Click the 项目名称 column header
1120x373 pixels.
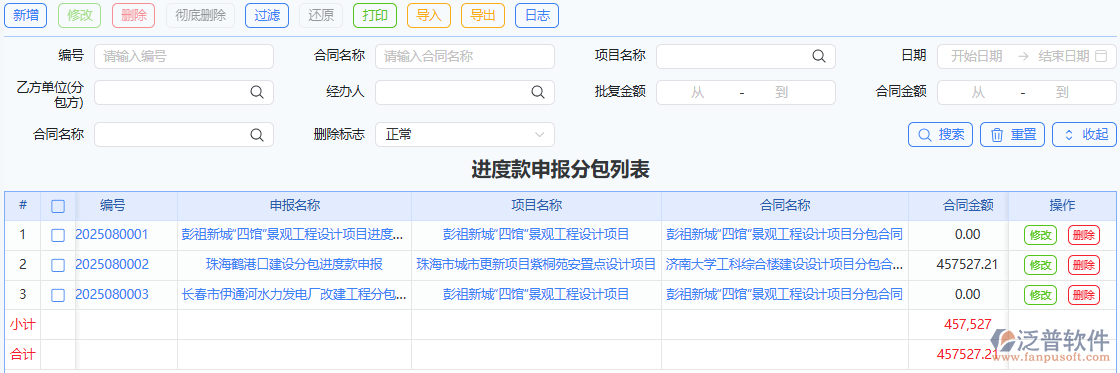click(x=536, y=206)
